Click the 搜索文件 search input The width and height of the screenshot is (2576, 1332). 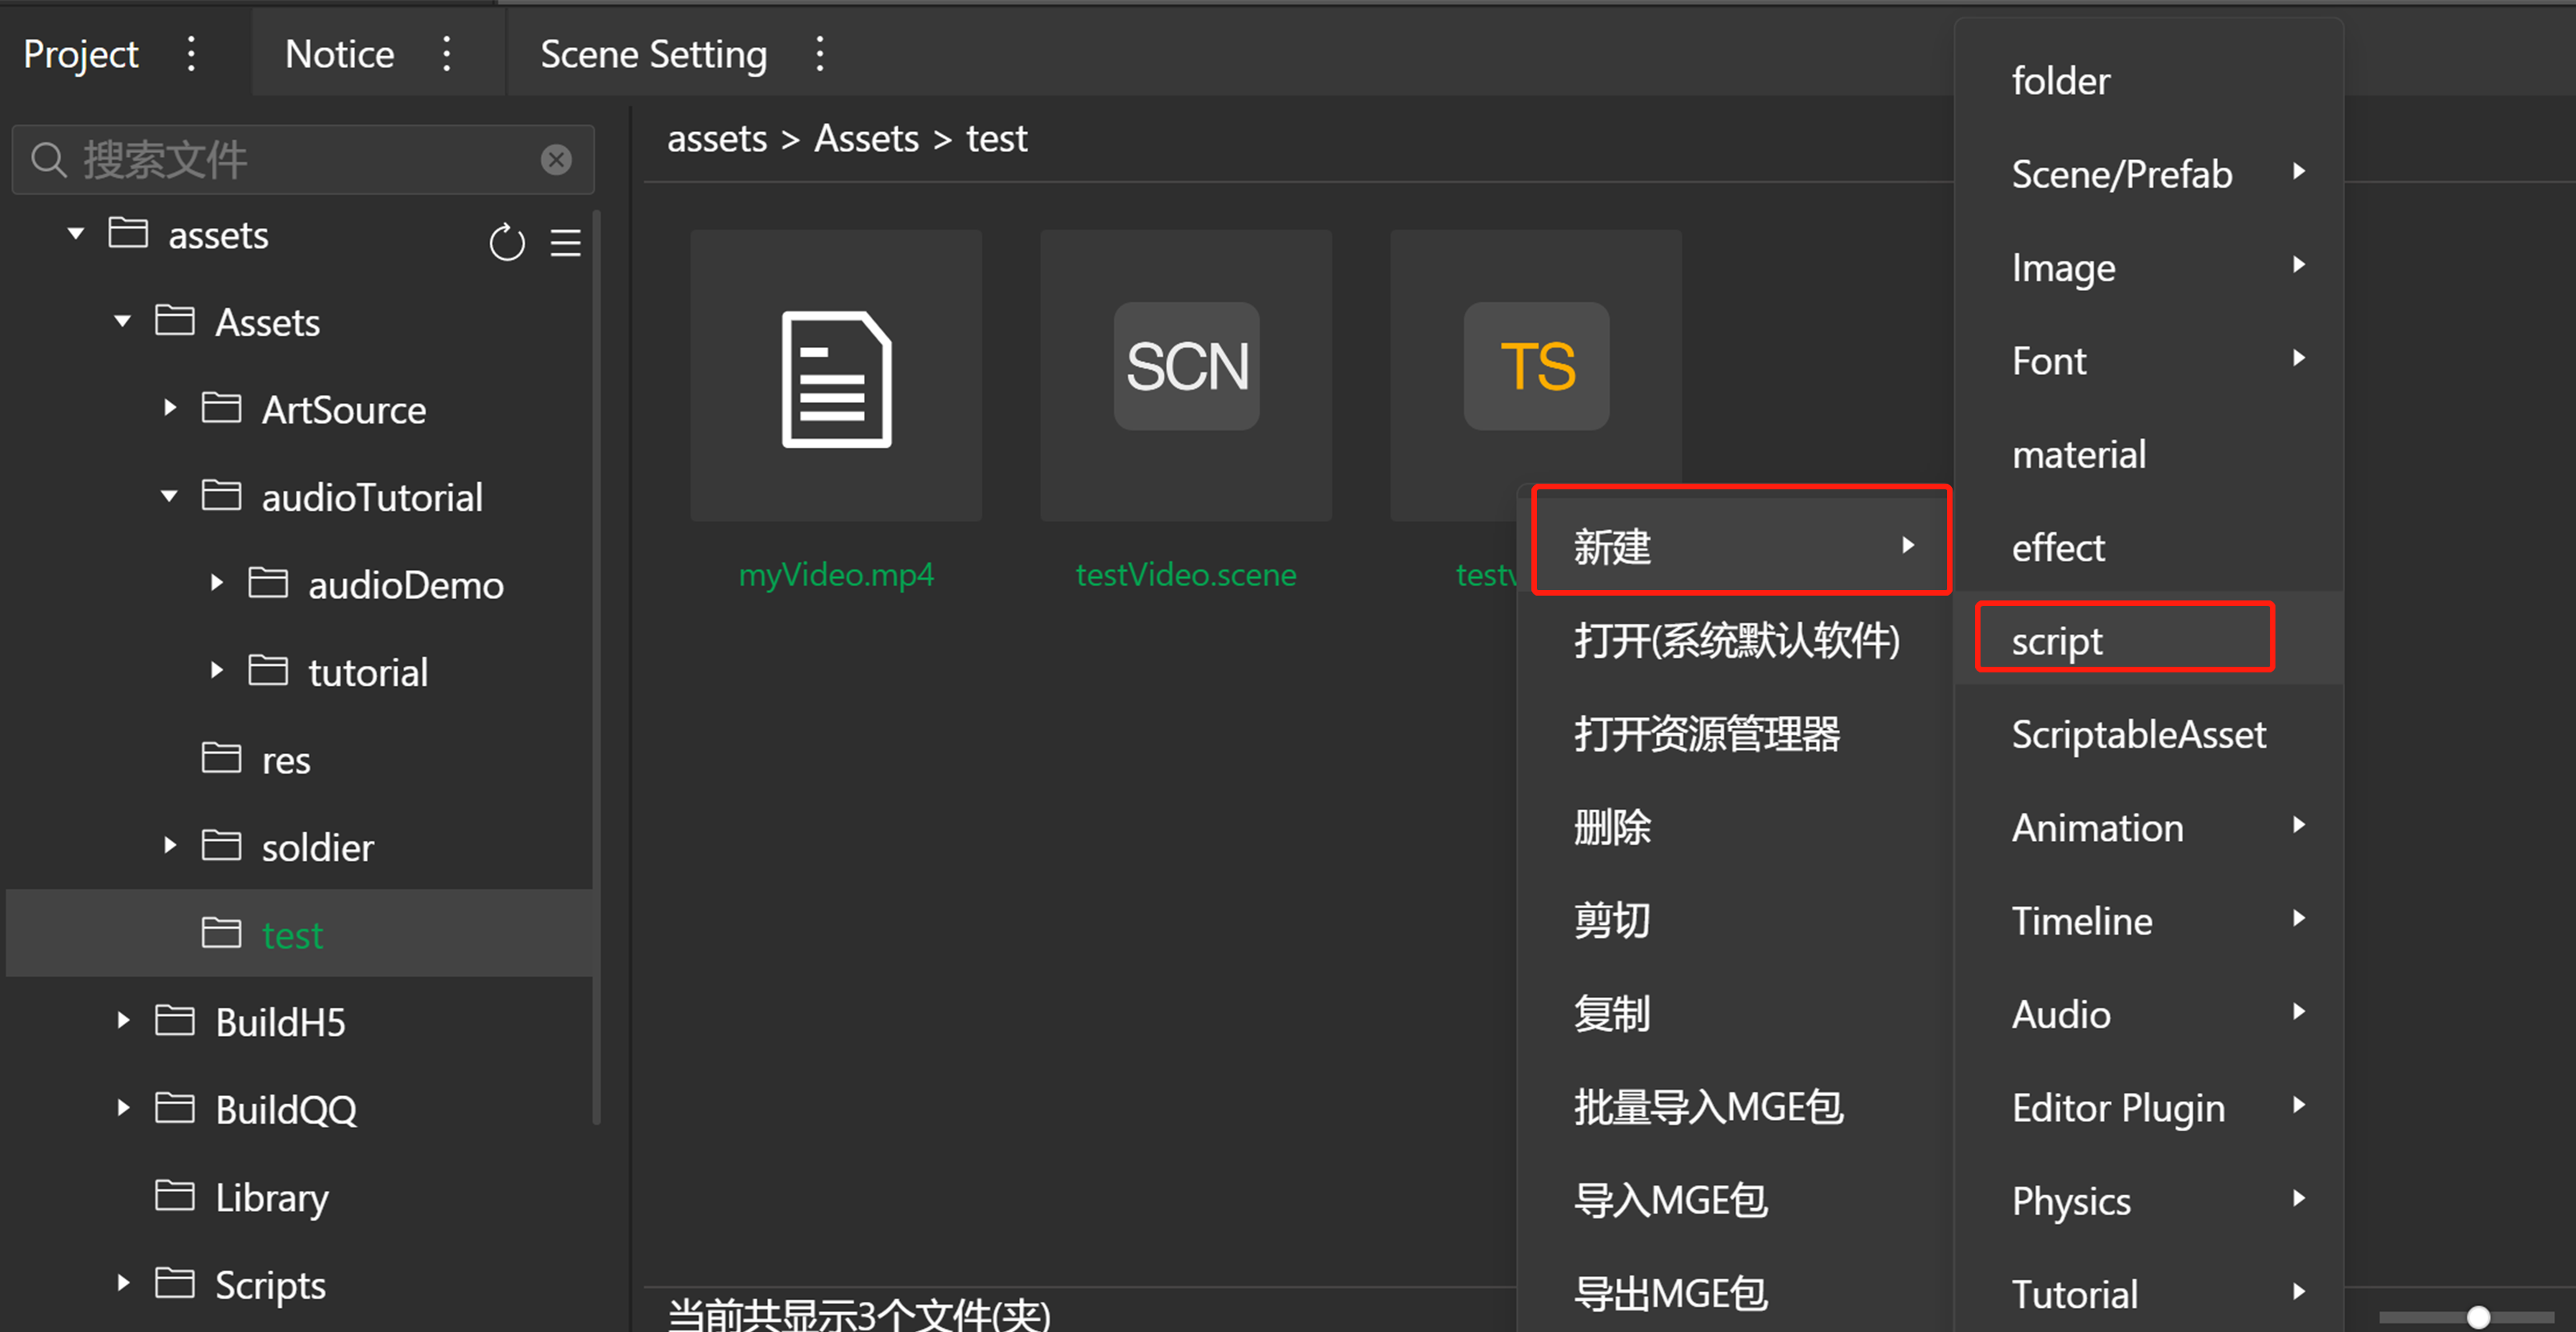300,159
